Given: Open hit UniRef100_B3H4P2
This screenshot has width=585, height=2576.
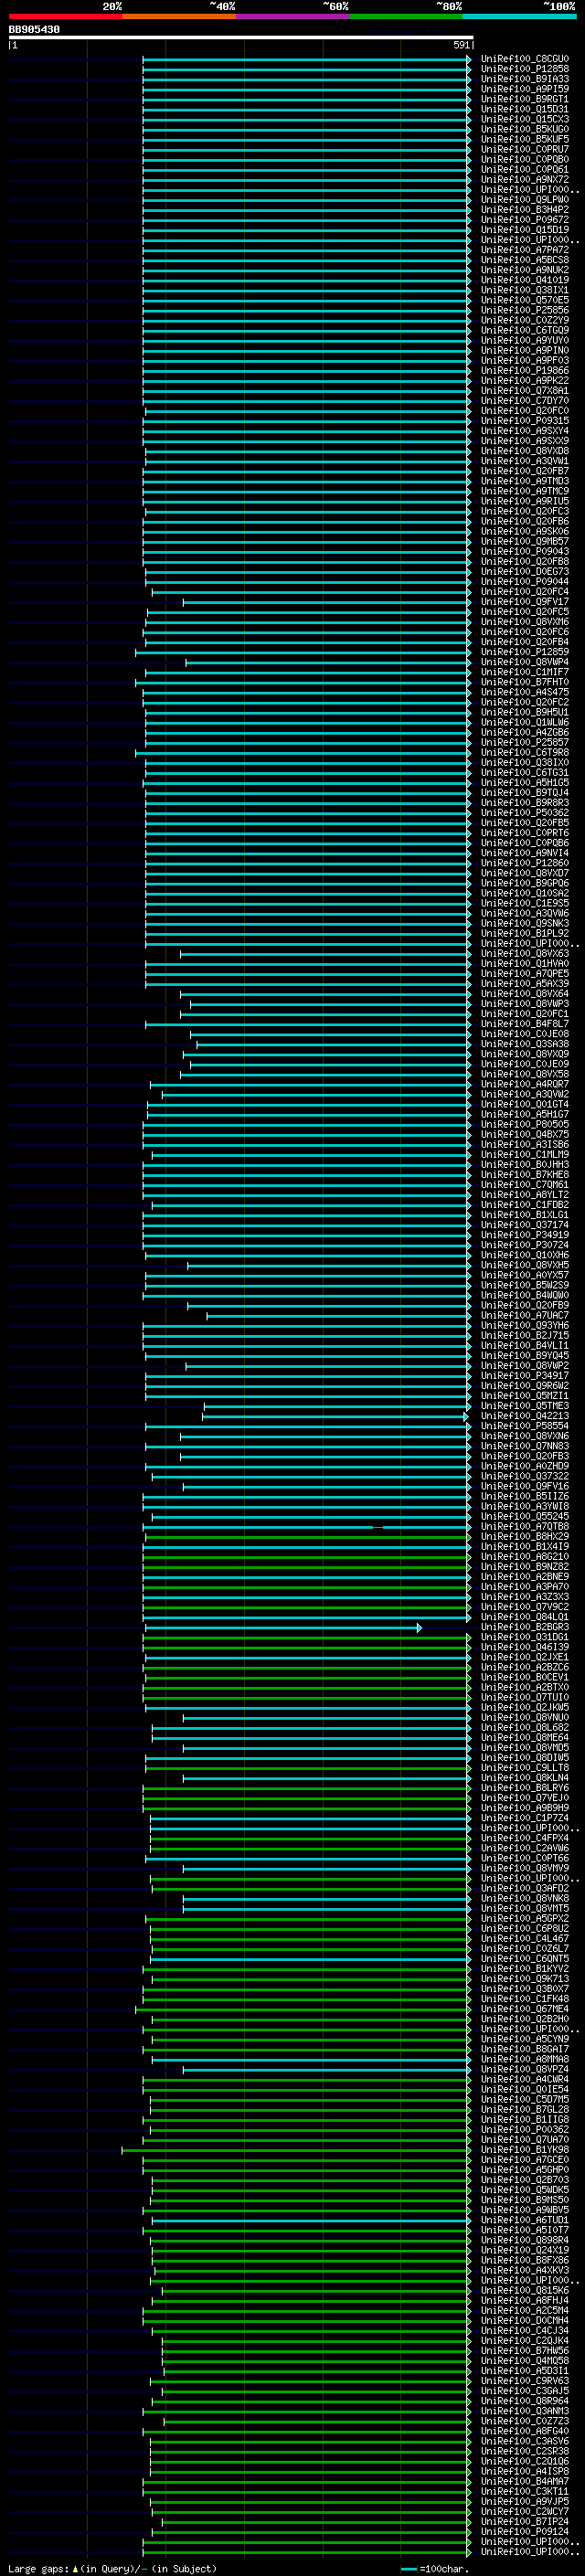Looking at the screenshot, I should tap(525, 210).
